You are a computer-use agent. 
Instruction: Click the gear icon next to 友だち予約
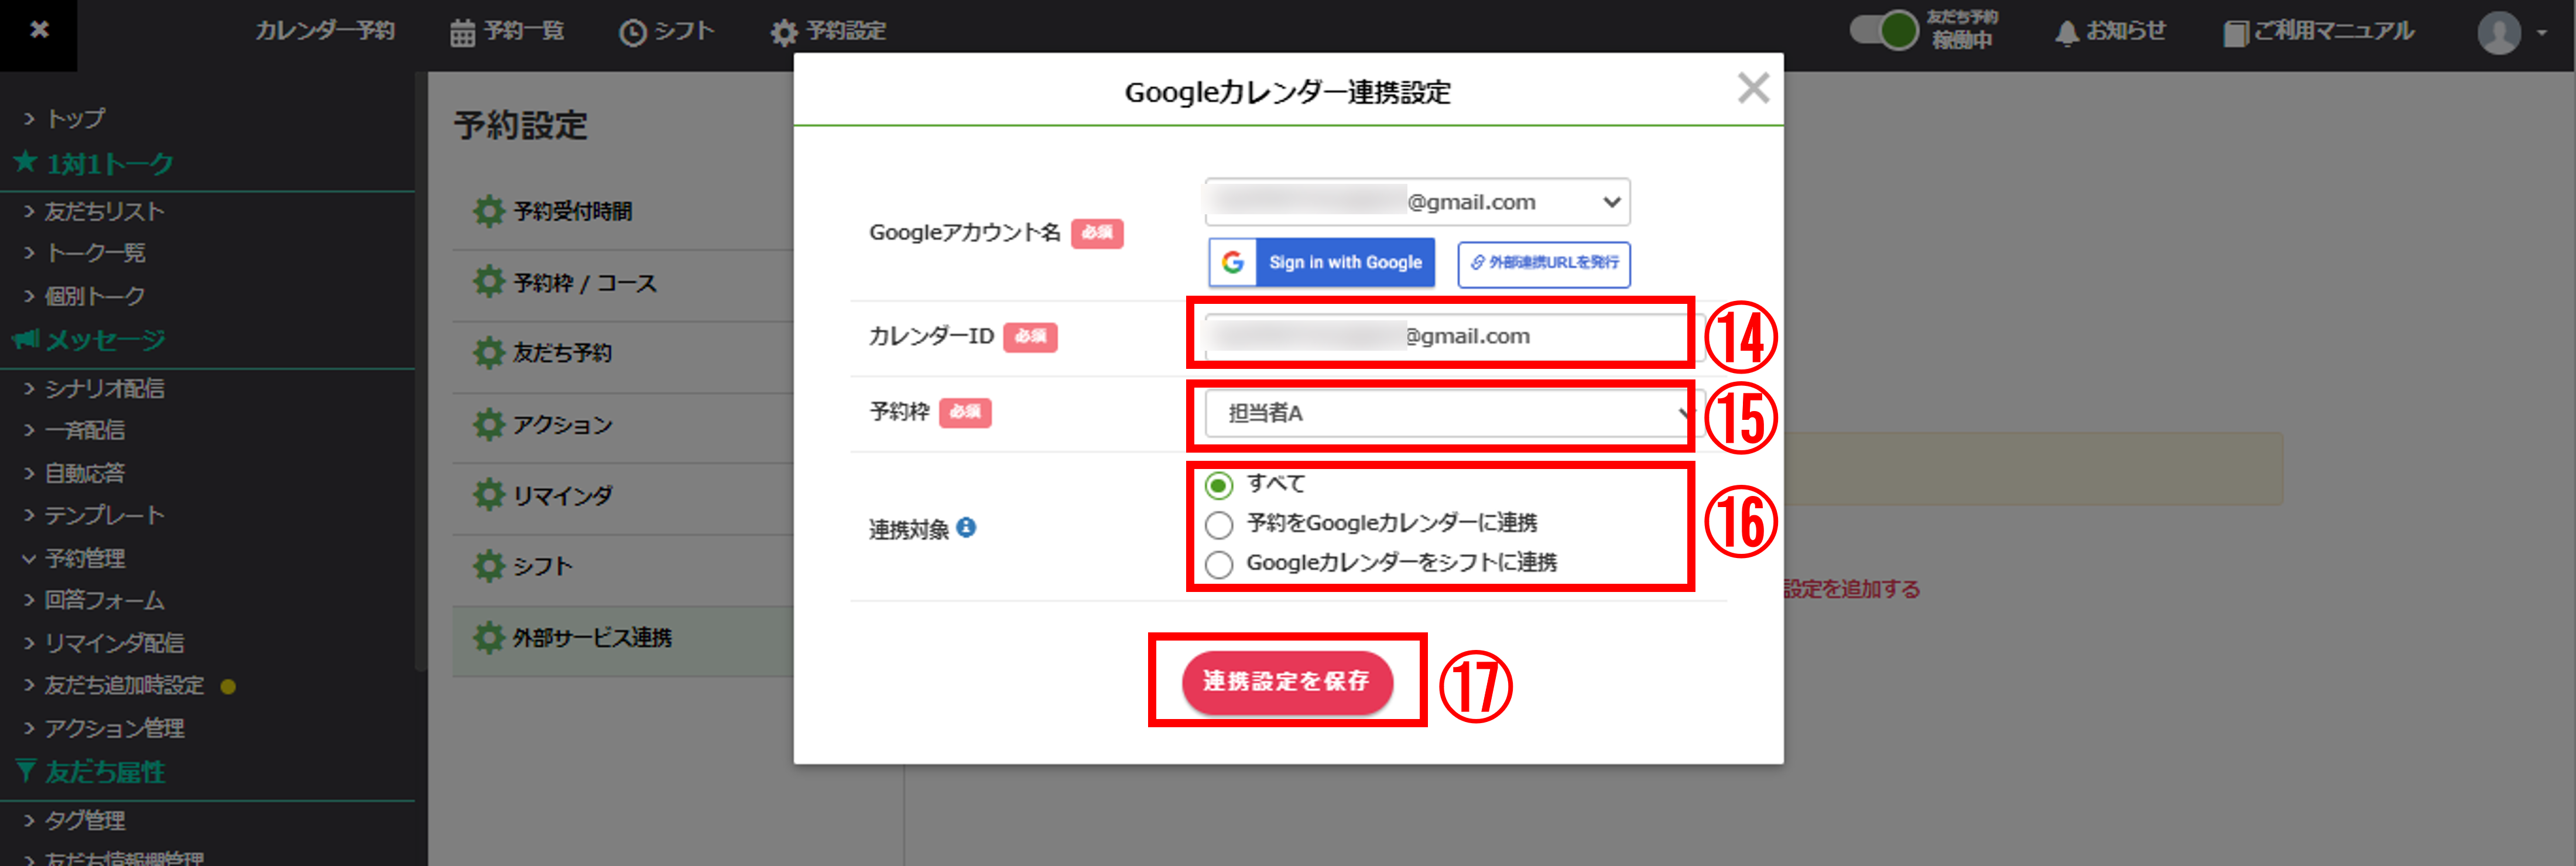click(488, 352)
